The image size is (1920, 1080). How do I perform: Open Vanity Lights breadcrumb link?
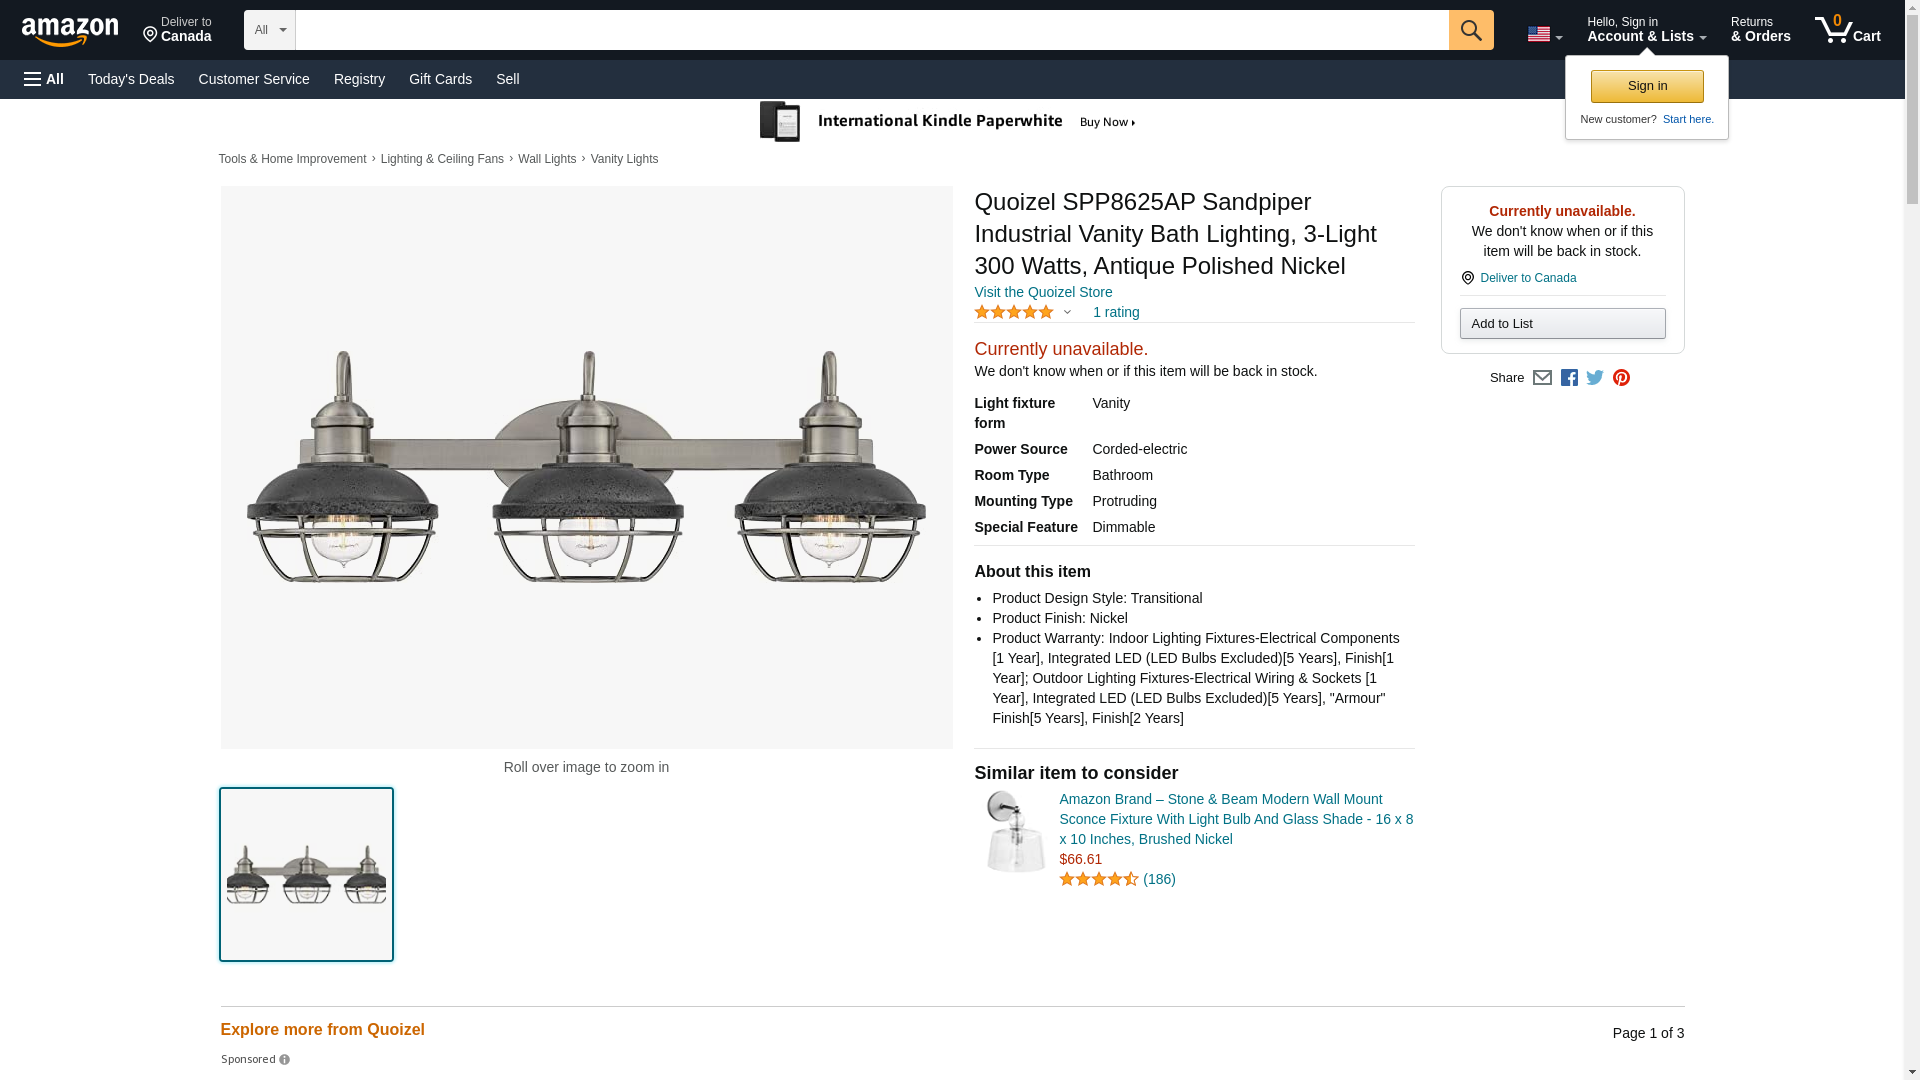click(624, 159)
